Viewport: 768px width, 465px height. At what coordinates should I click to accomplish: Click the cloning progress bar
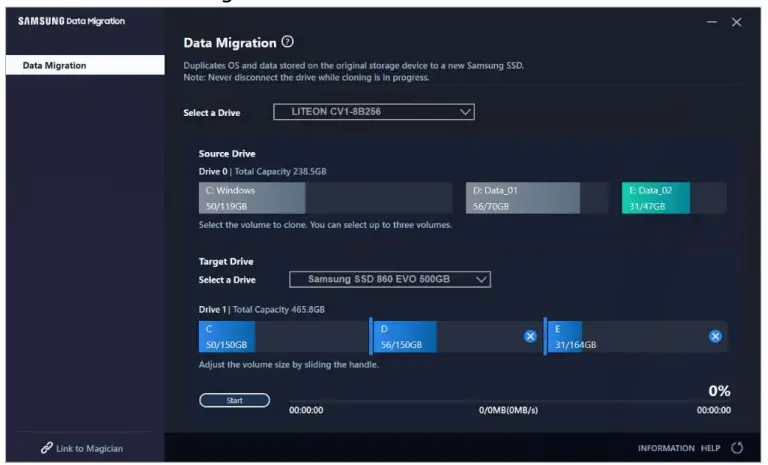[x=509, y=401]
